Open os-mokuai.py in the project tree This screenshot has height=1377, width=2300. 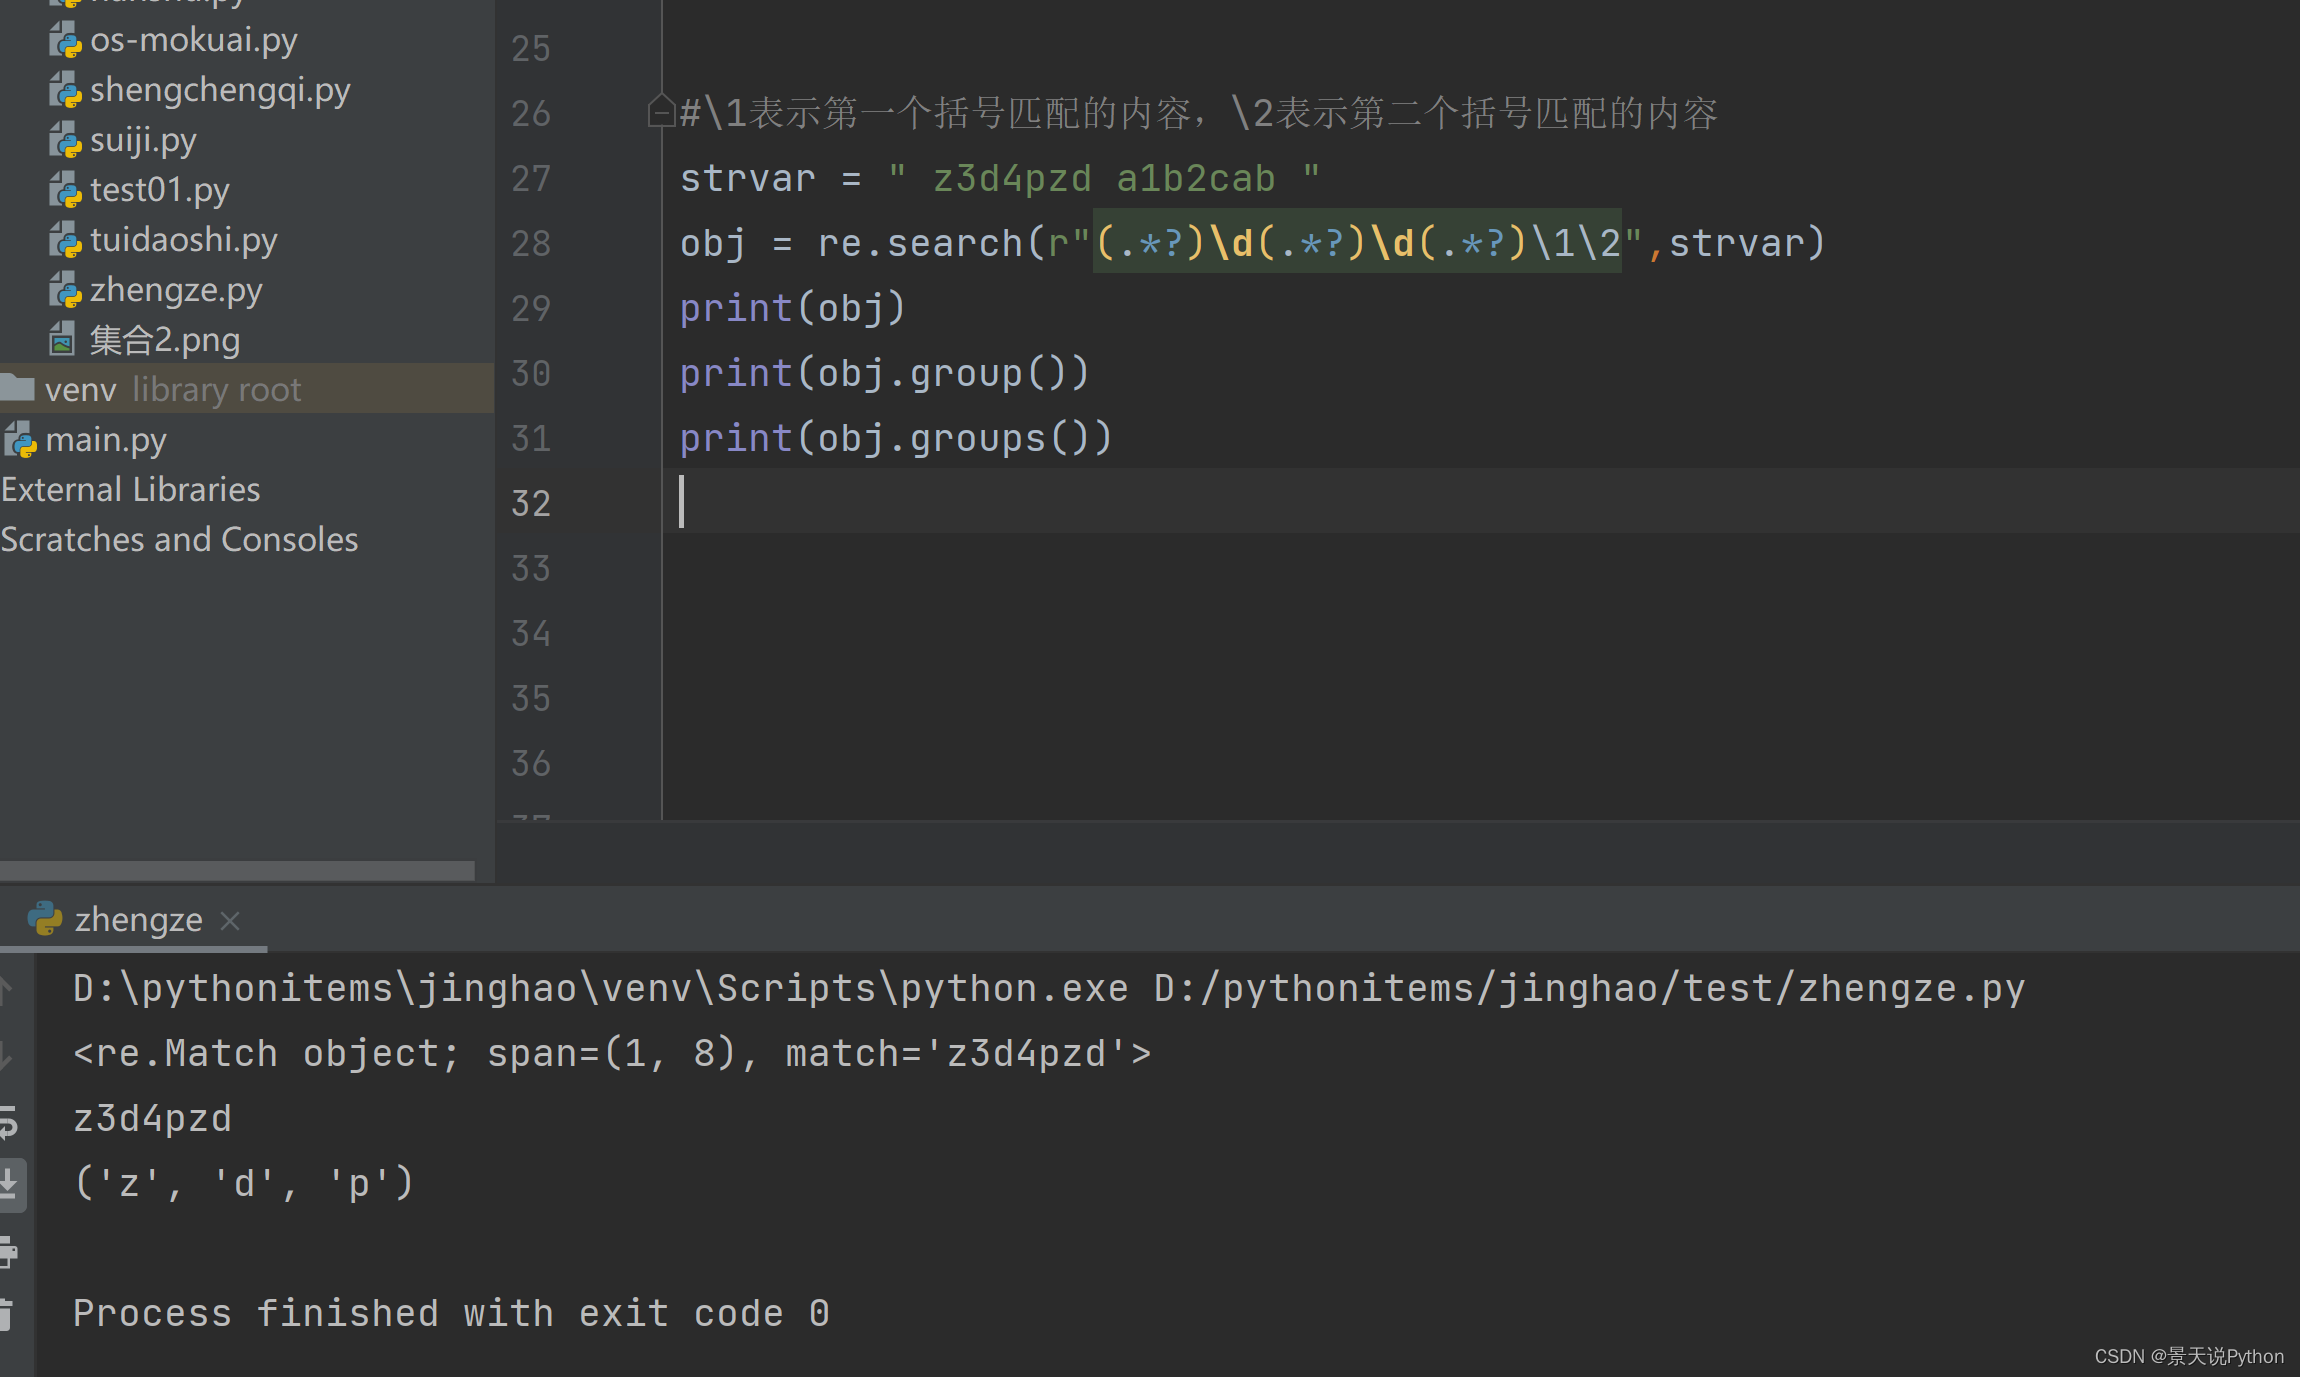coord(194,40)
